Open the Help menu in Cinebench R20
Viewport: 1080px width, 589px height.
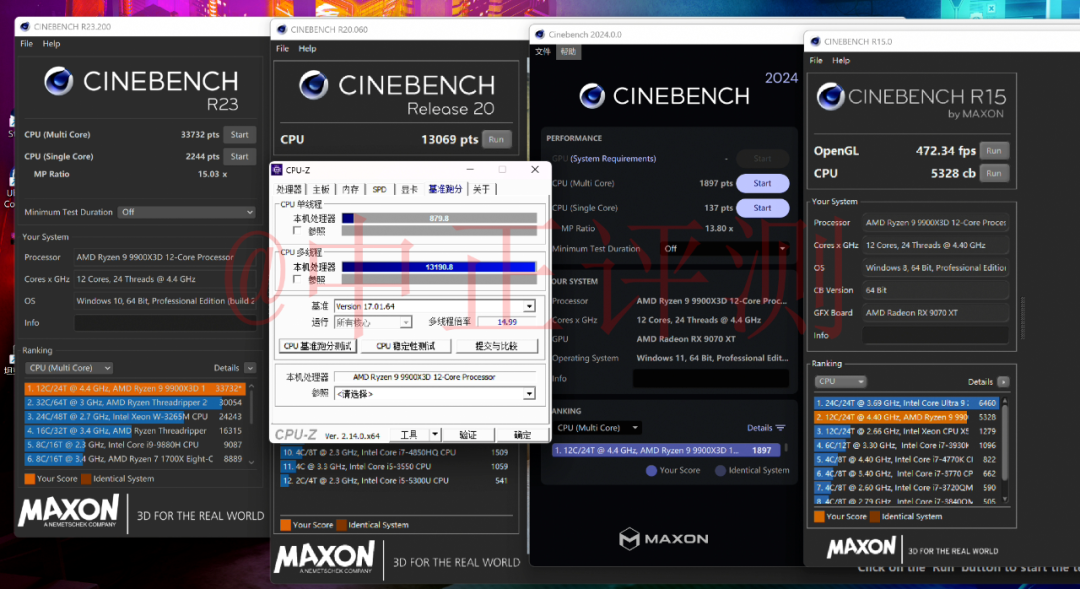(x=307, y=49)
